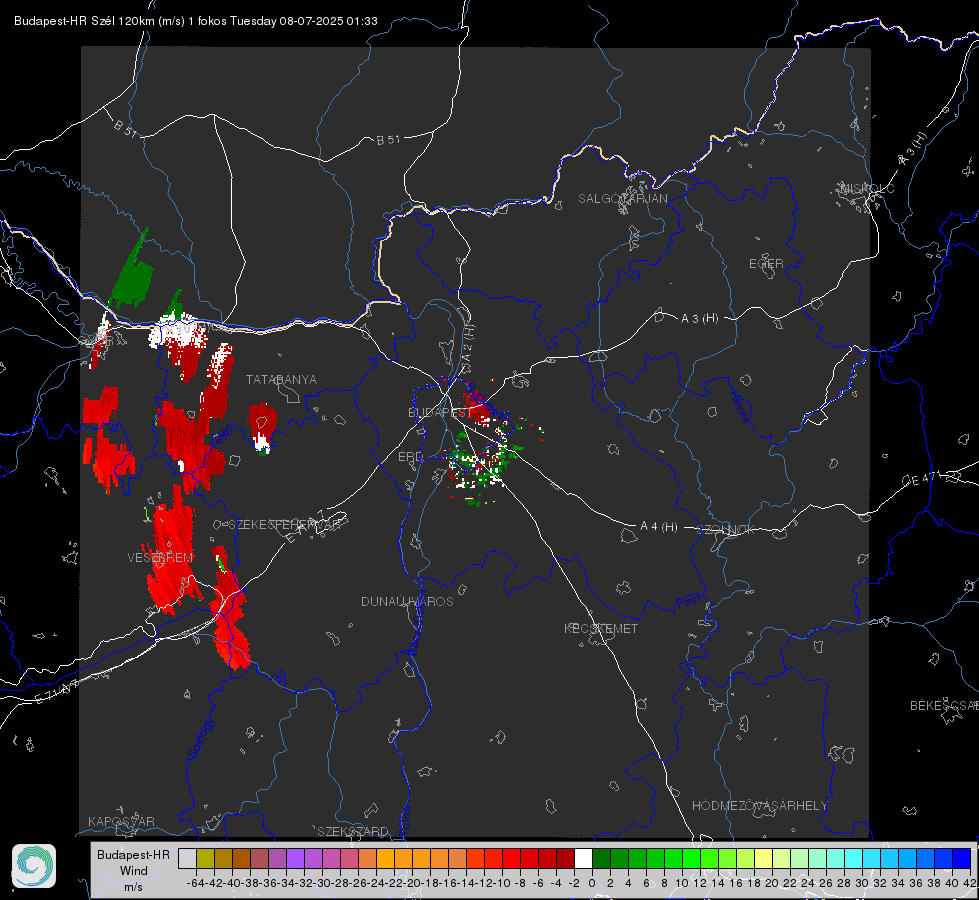Click the 'A 3 (H)' road label near Eger
The height and width of the screenshot is (900, 979).
pyautogui.click(x=699, y=319)
